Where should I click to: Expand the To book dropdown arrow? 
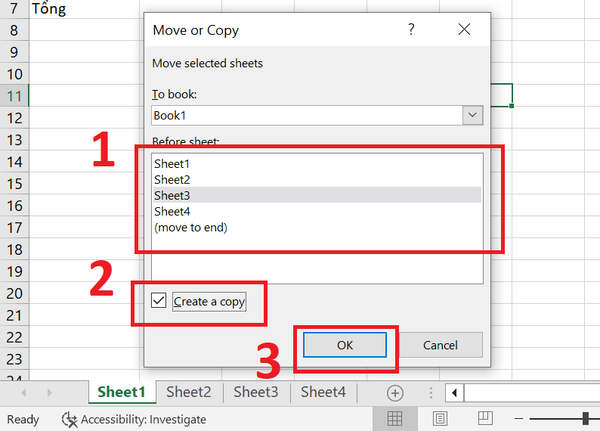pyautogui.click(x=473, y=115)
